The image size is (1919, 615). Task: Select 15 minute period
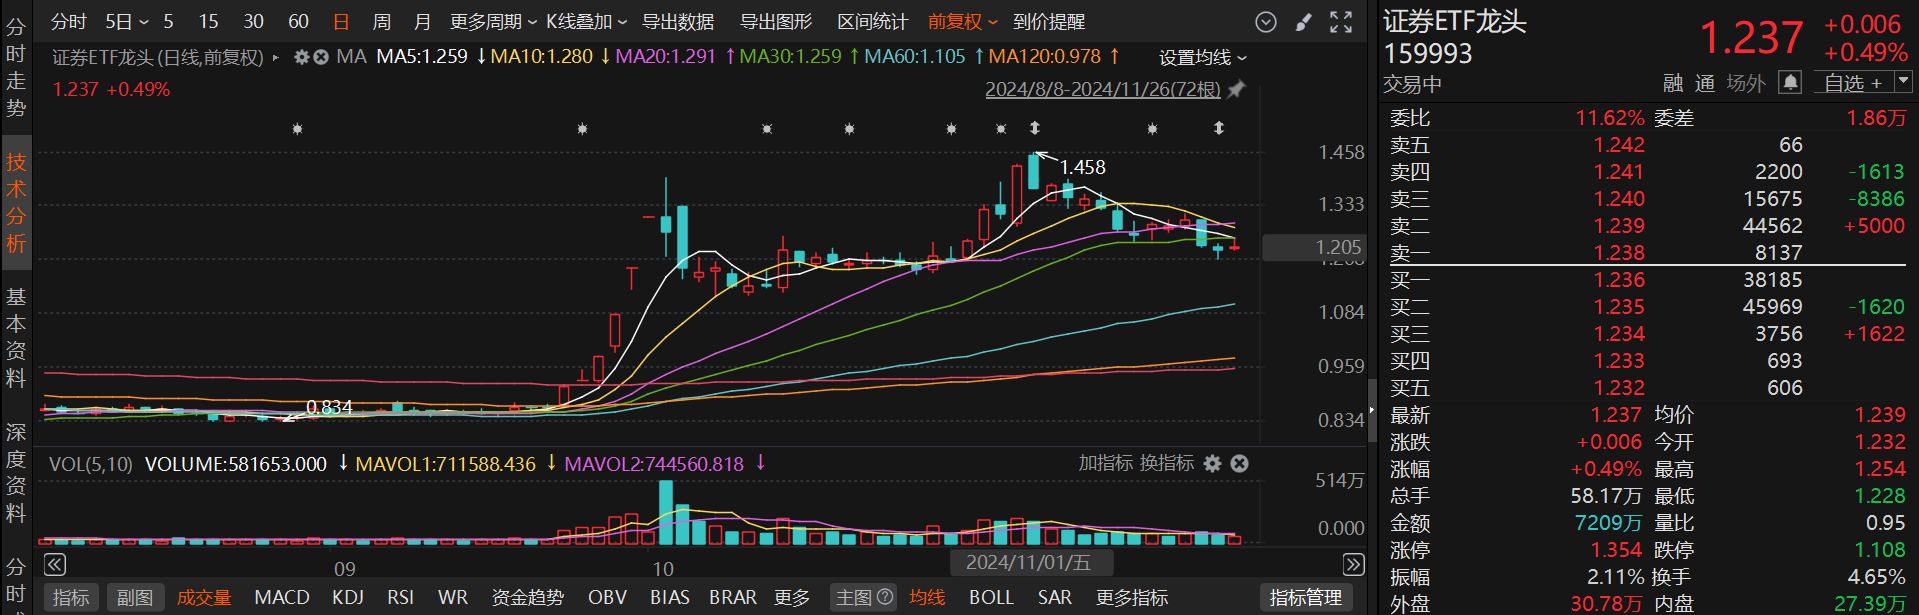208,22
